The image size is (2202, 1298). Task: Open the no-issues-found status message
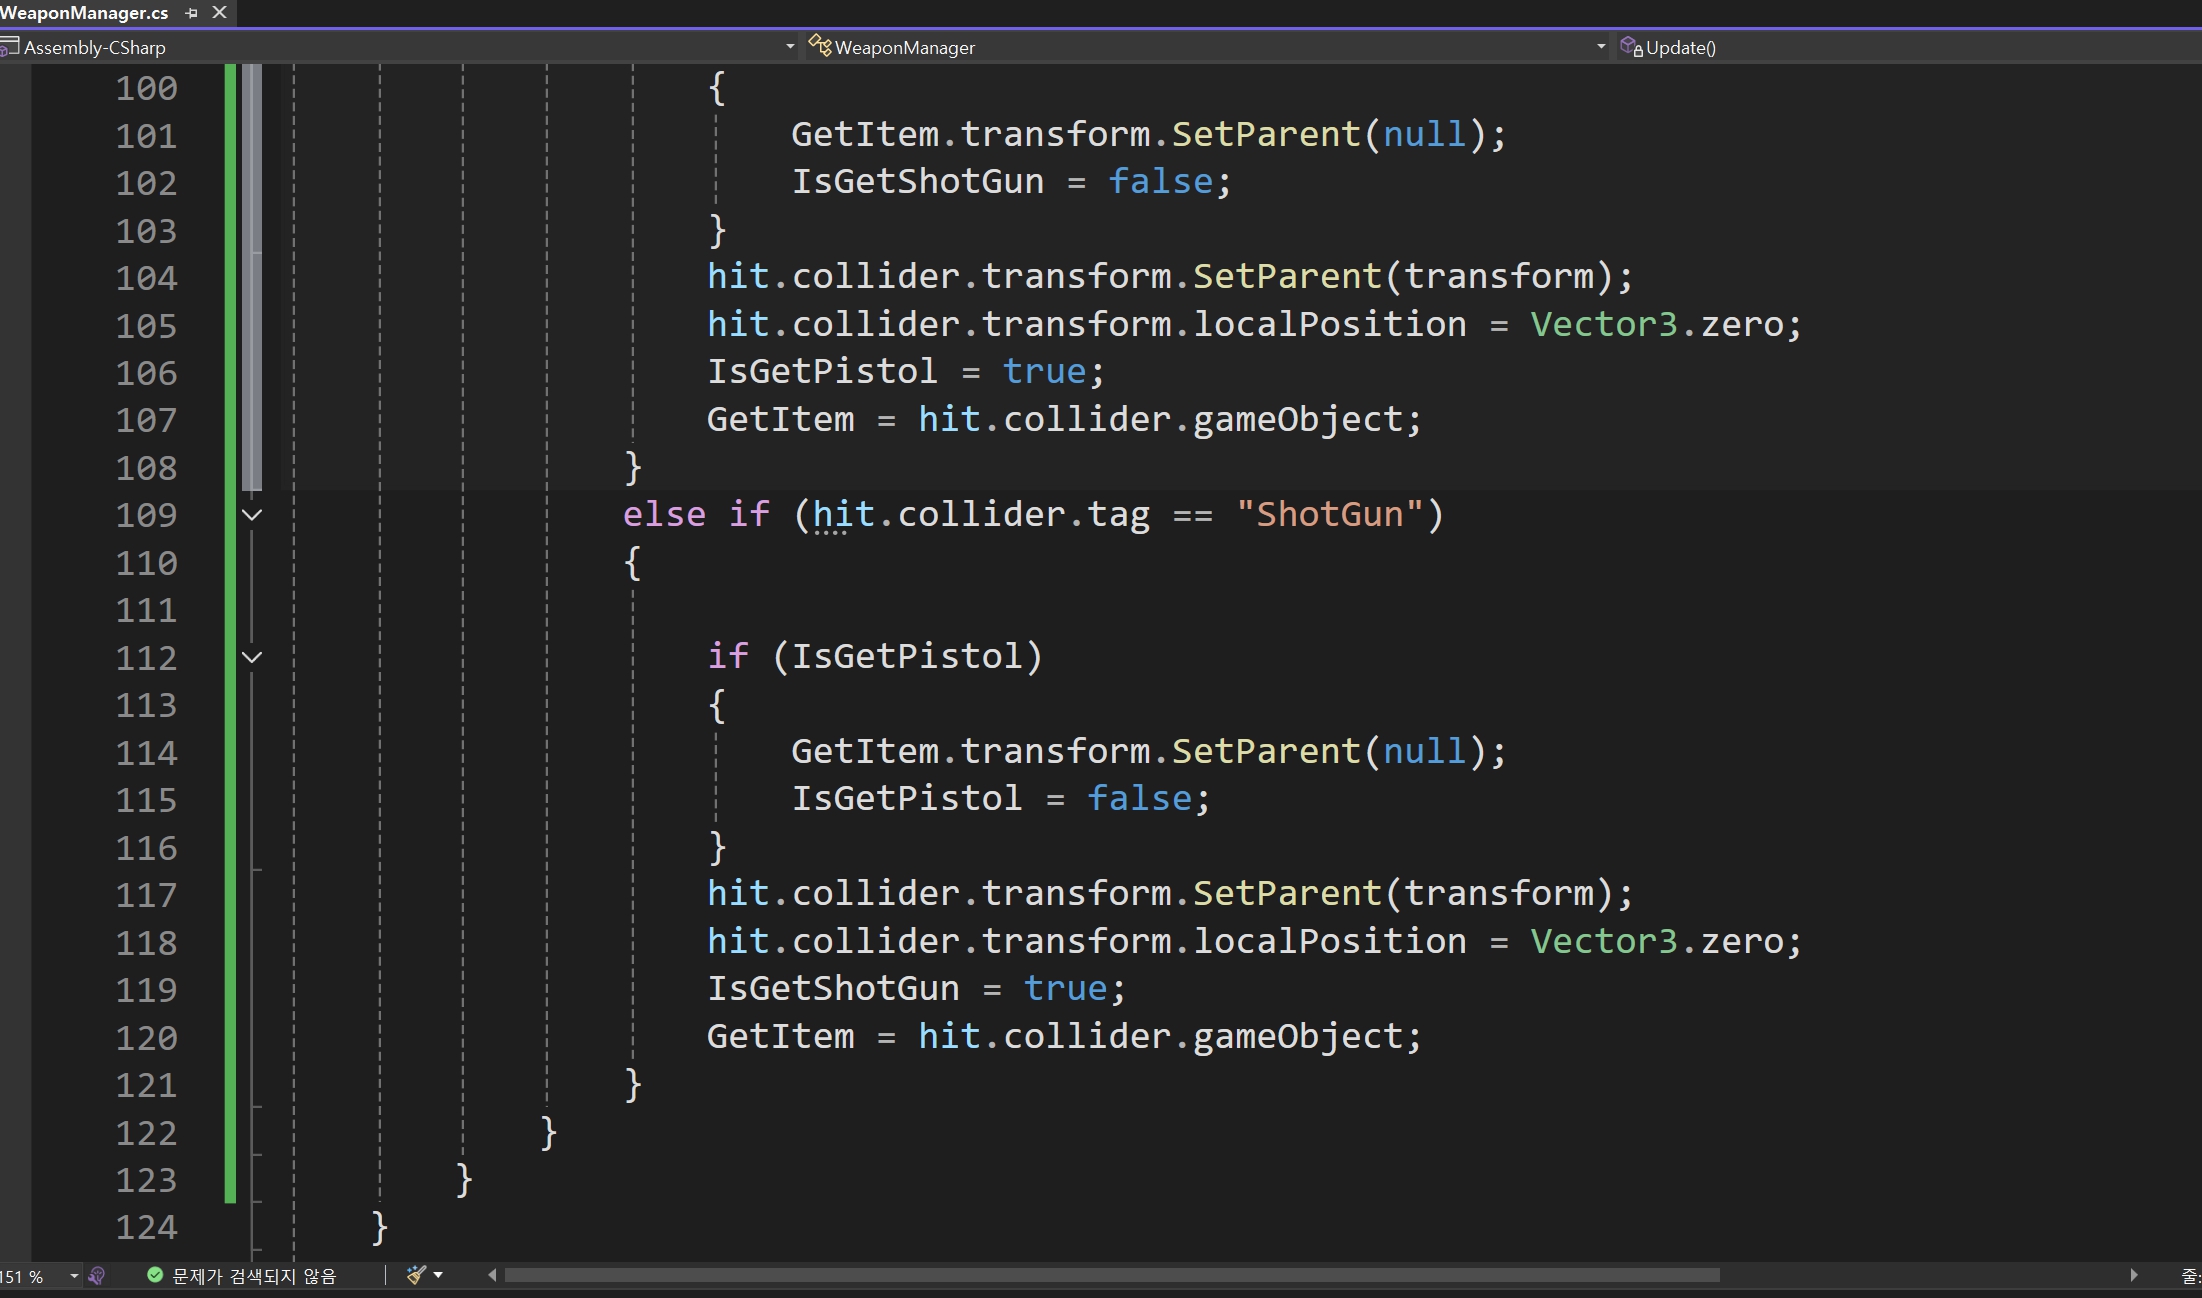pyautogui.click(x=254, y=1276)
